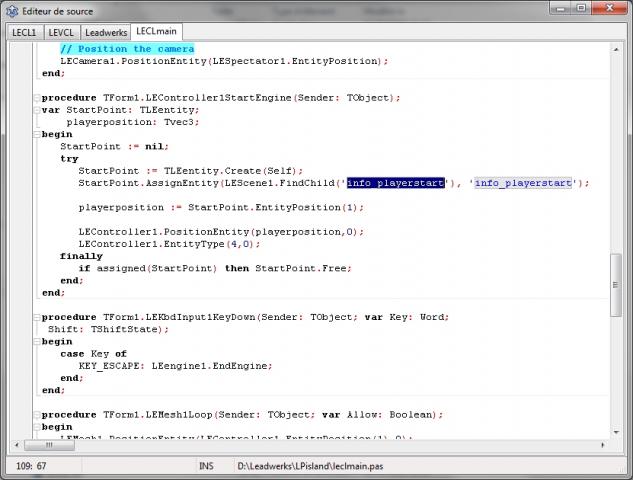Screen dimensions: 633x480
Task: Click the file path D:\Leadwerks\LPisland\leclmain.pas
Action: [x=310, y=466]
